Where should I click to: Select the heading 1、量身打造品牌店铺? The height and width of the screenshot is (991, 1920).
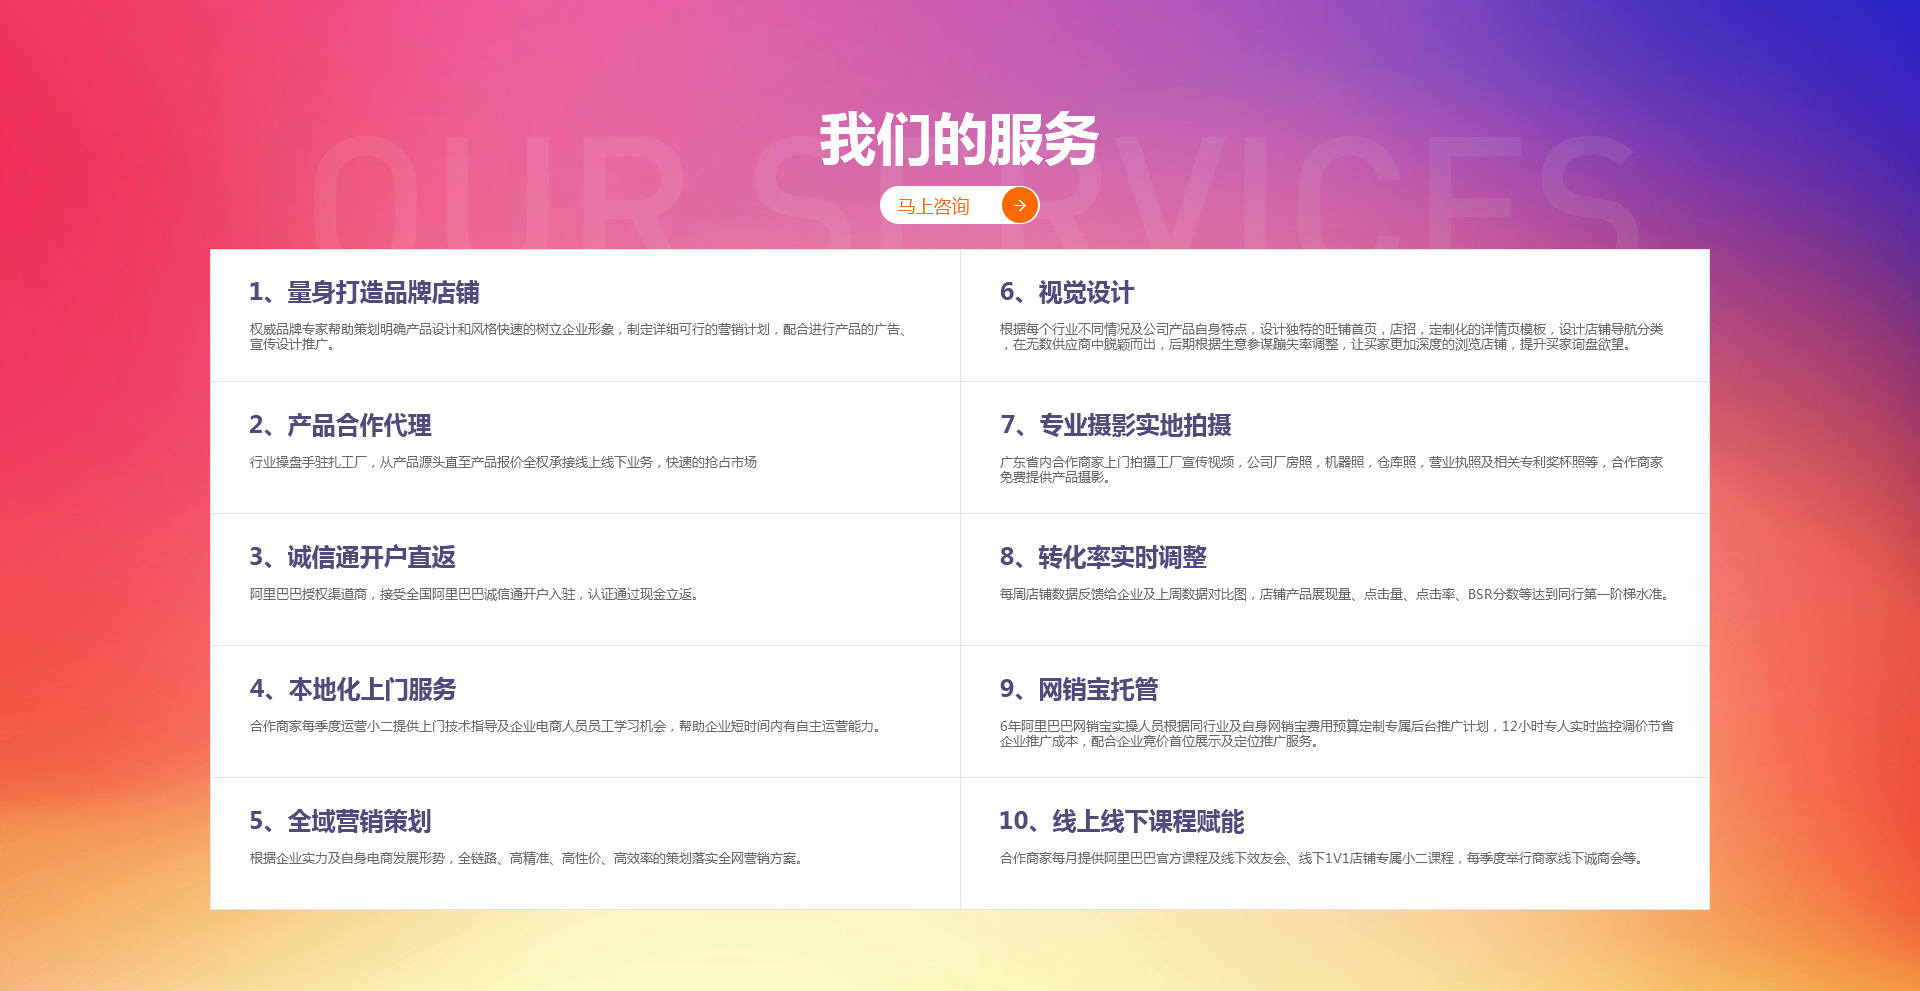click(x=364, y=292)
